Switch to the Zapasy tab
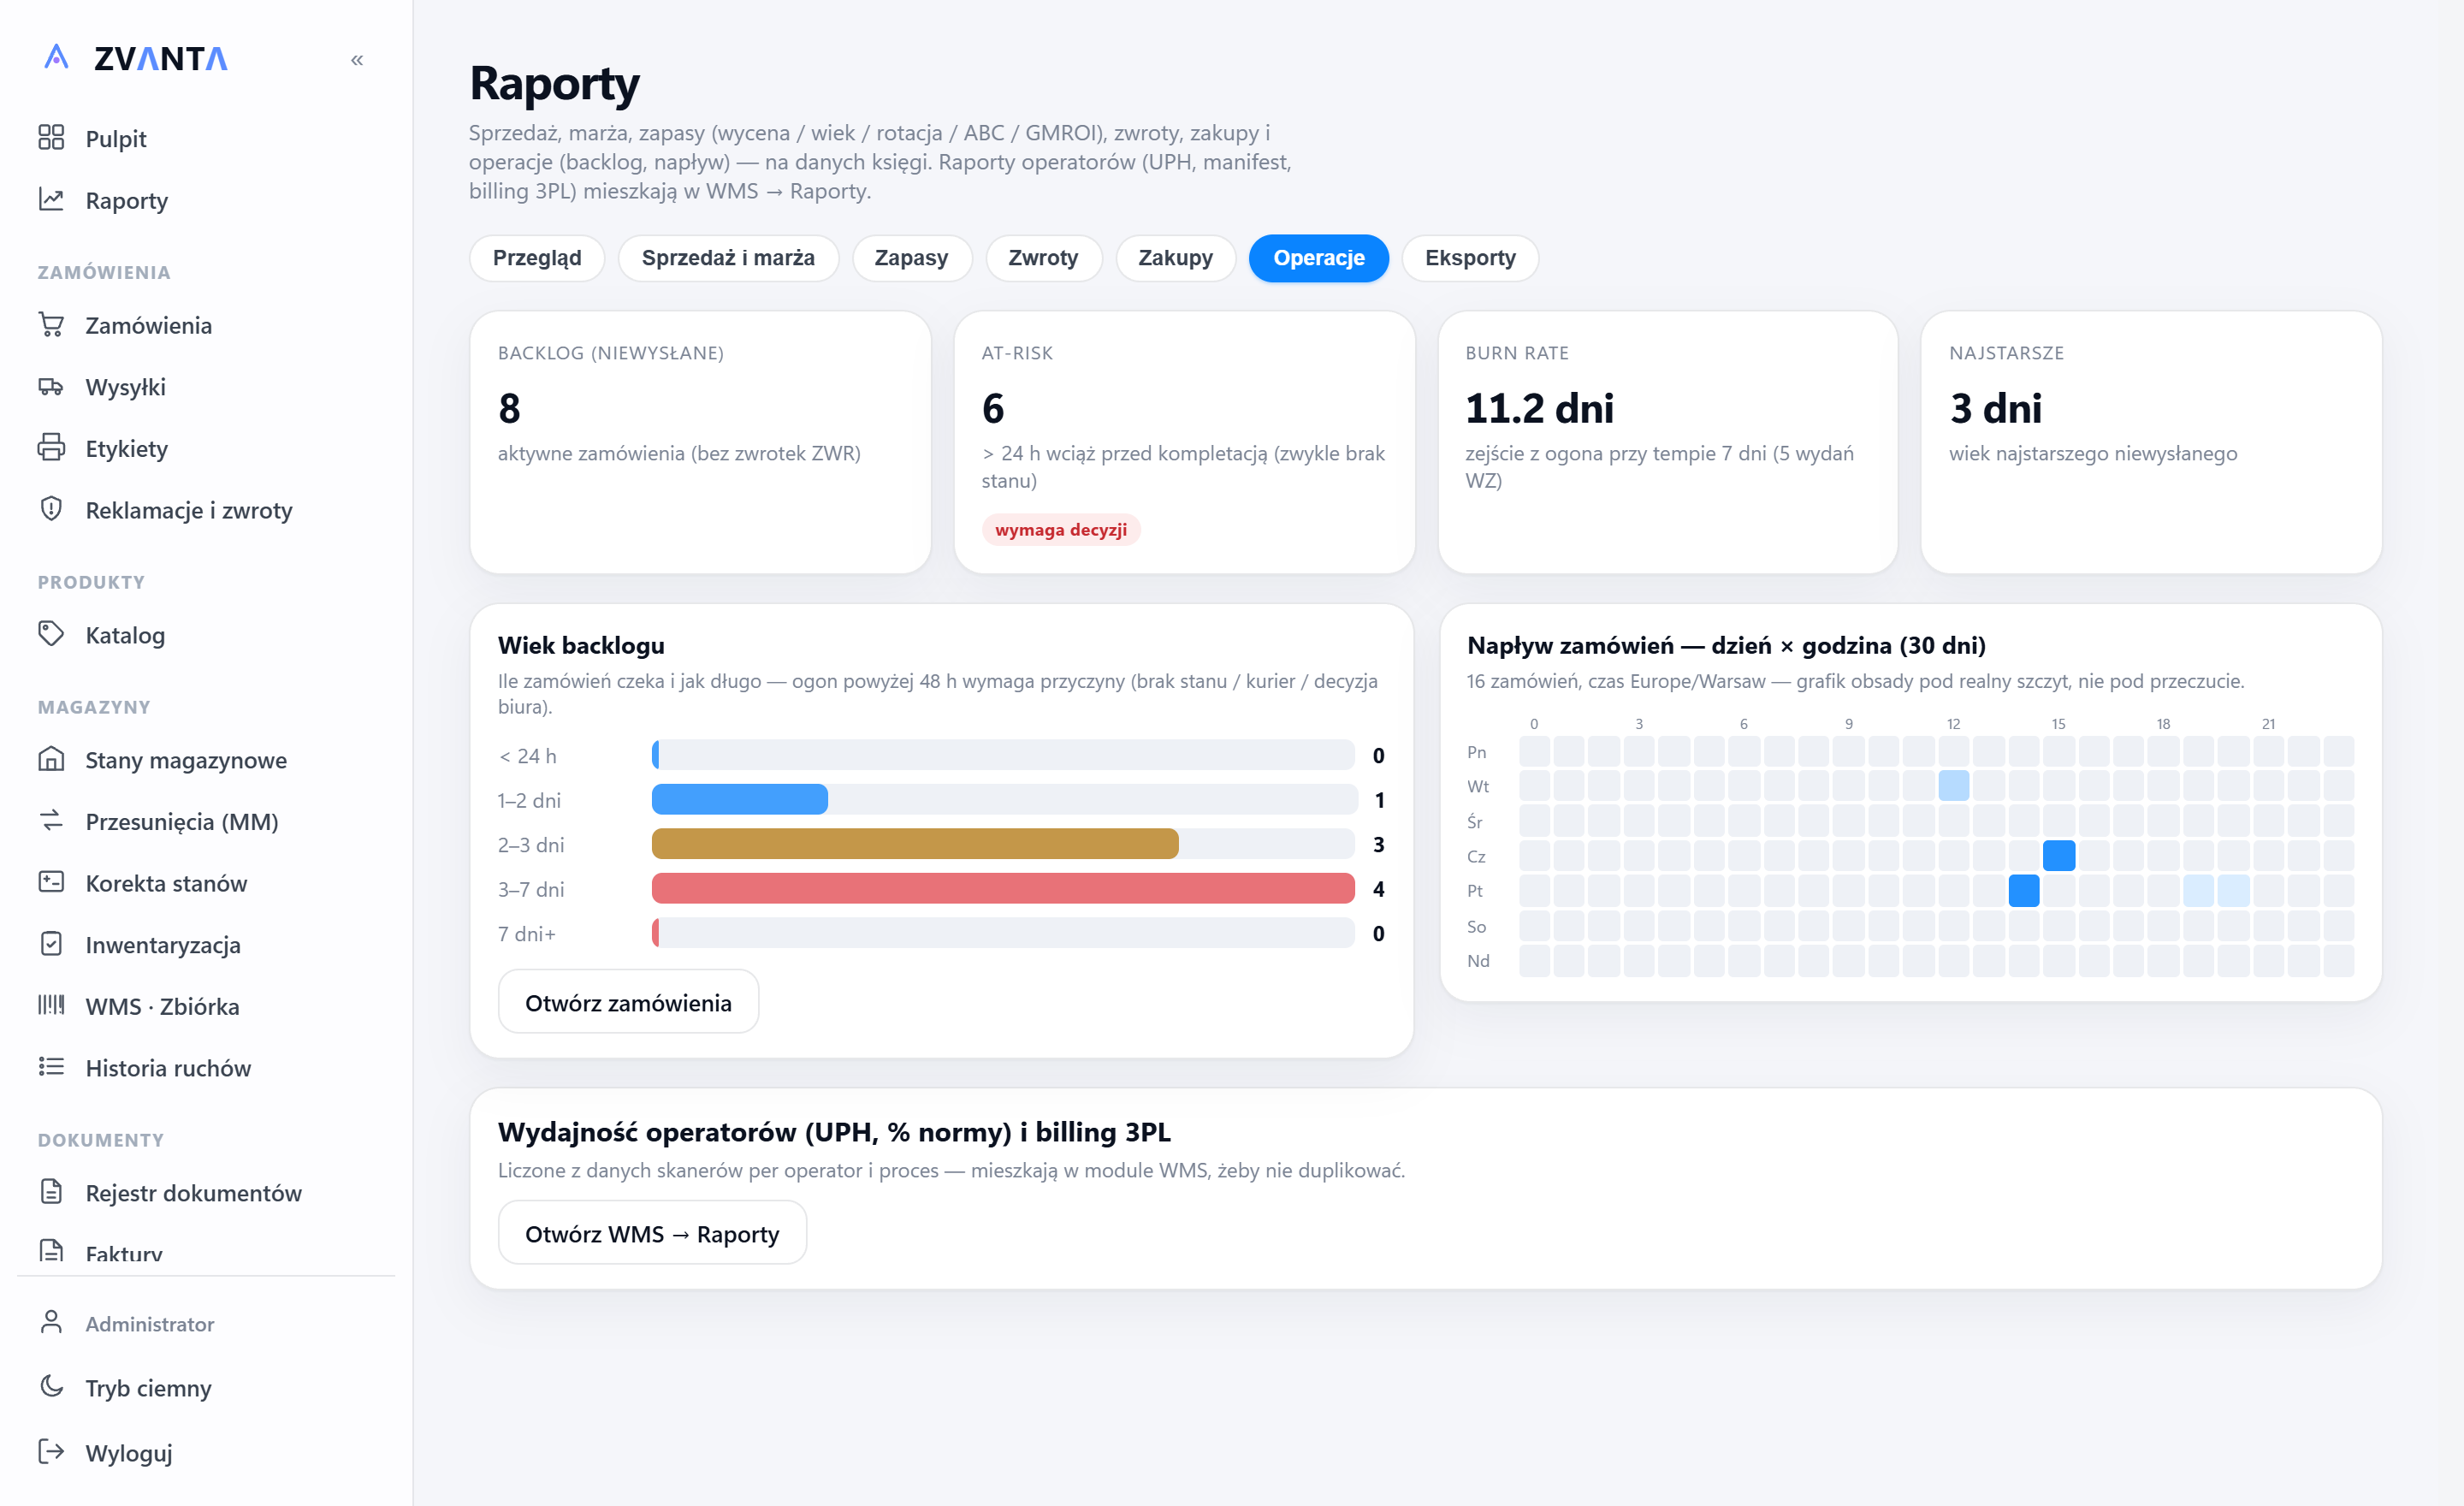This screenshot has width=2464, height=1506. (x=911, y=258)
